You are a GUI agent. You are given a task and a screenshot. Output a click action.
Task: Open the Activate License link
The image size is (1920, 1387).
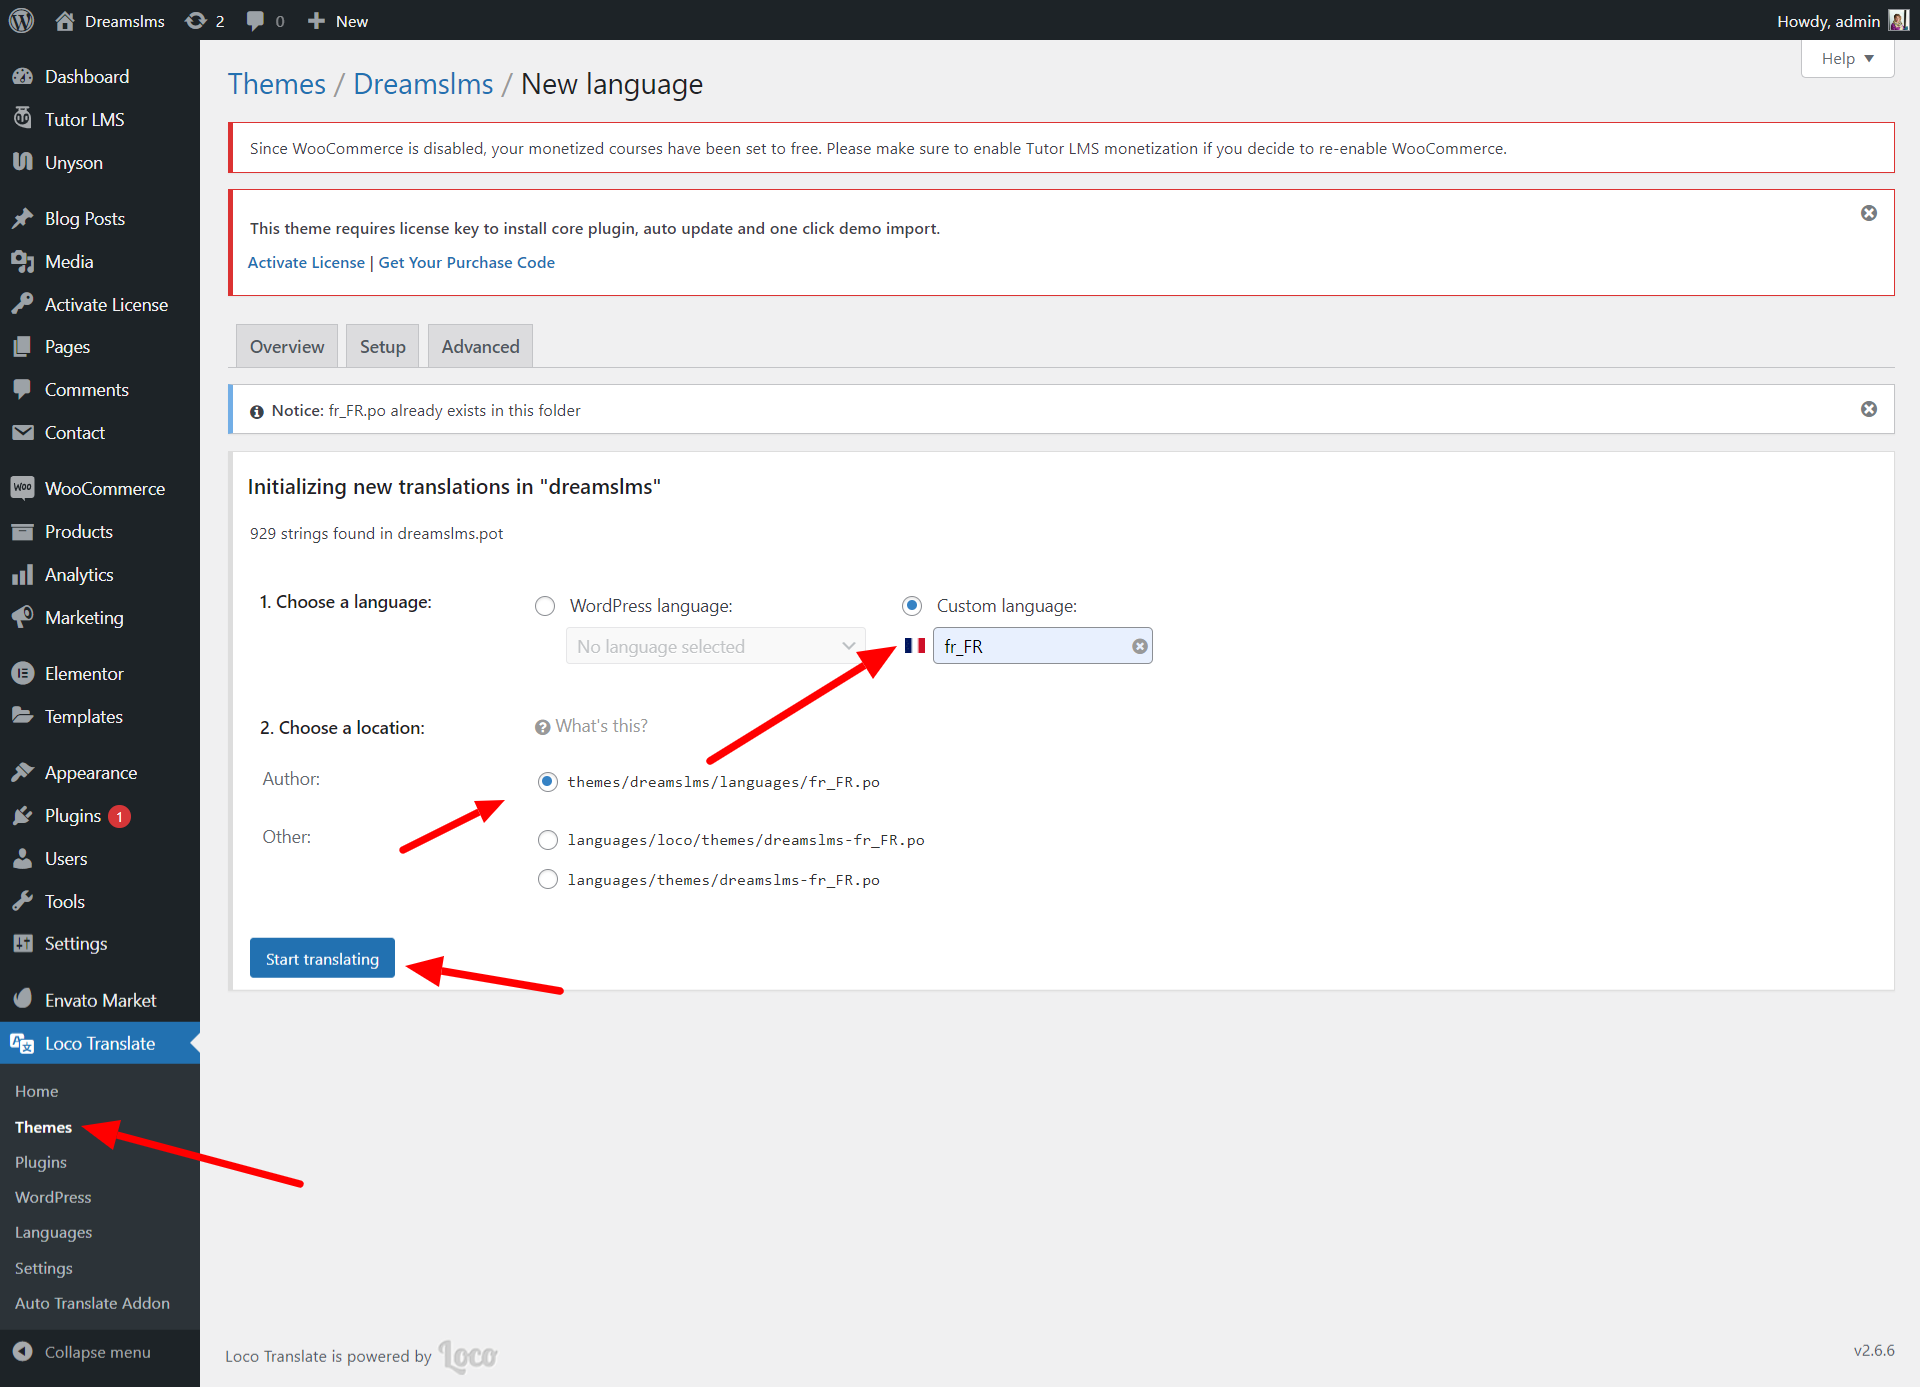click(x=306, y=262)
